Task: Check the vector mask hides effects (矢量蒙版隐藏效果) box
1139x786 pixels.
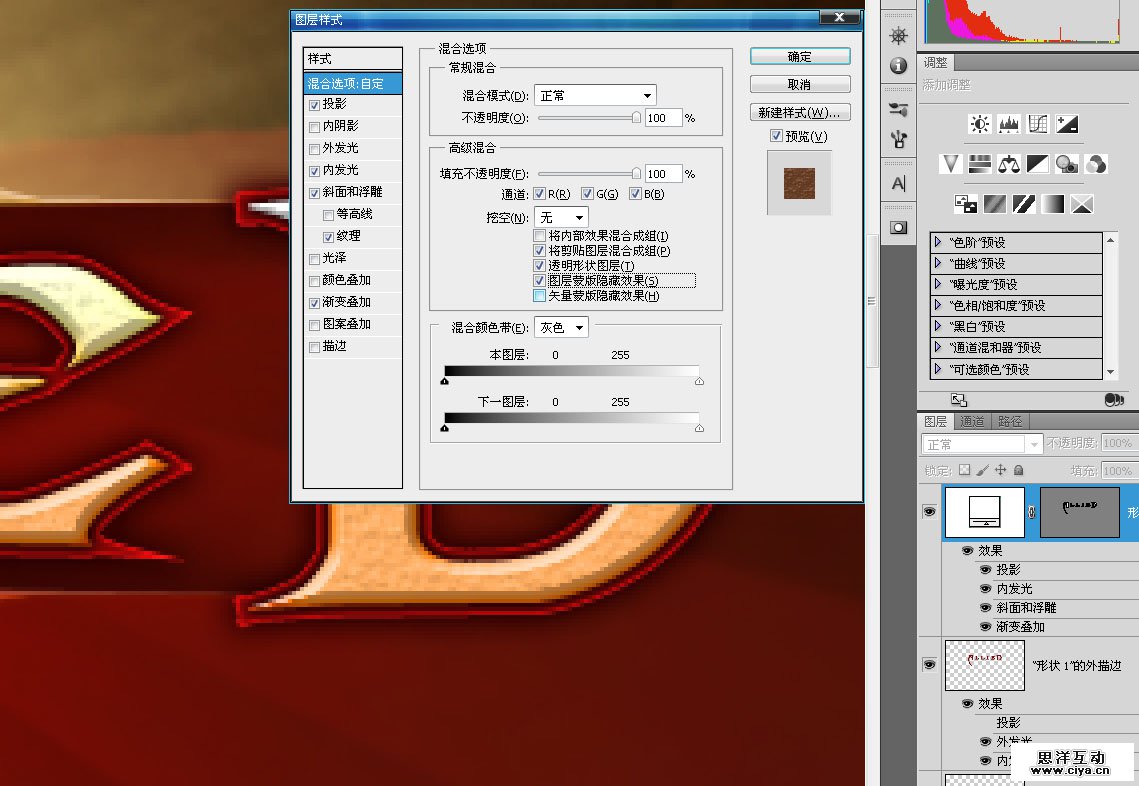Action: [x=540, y=296]
